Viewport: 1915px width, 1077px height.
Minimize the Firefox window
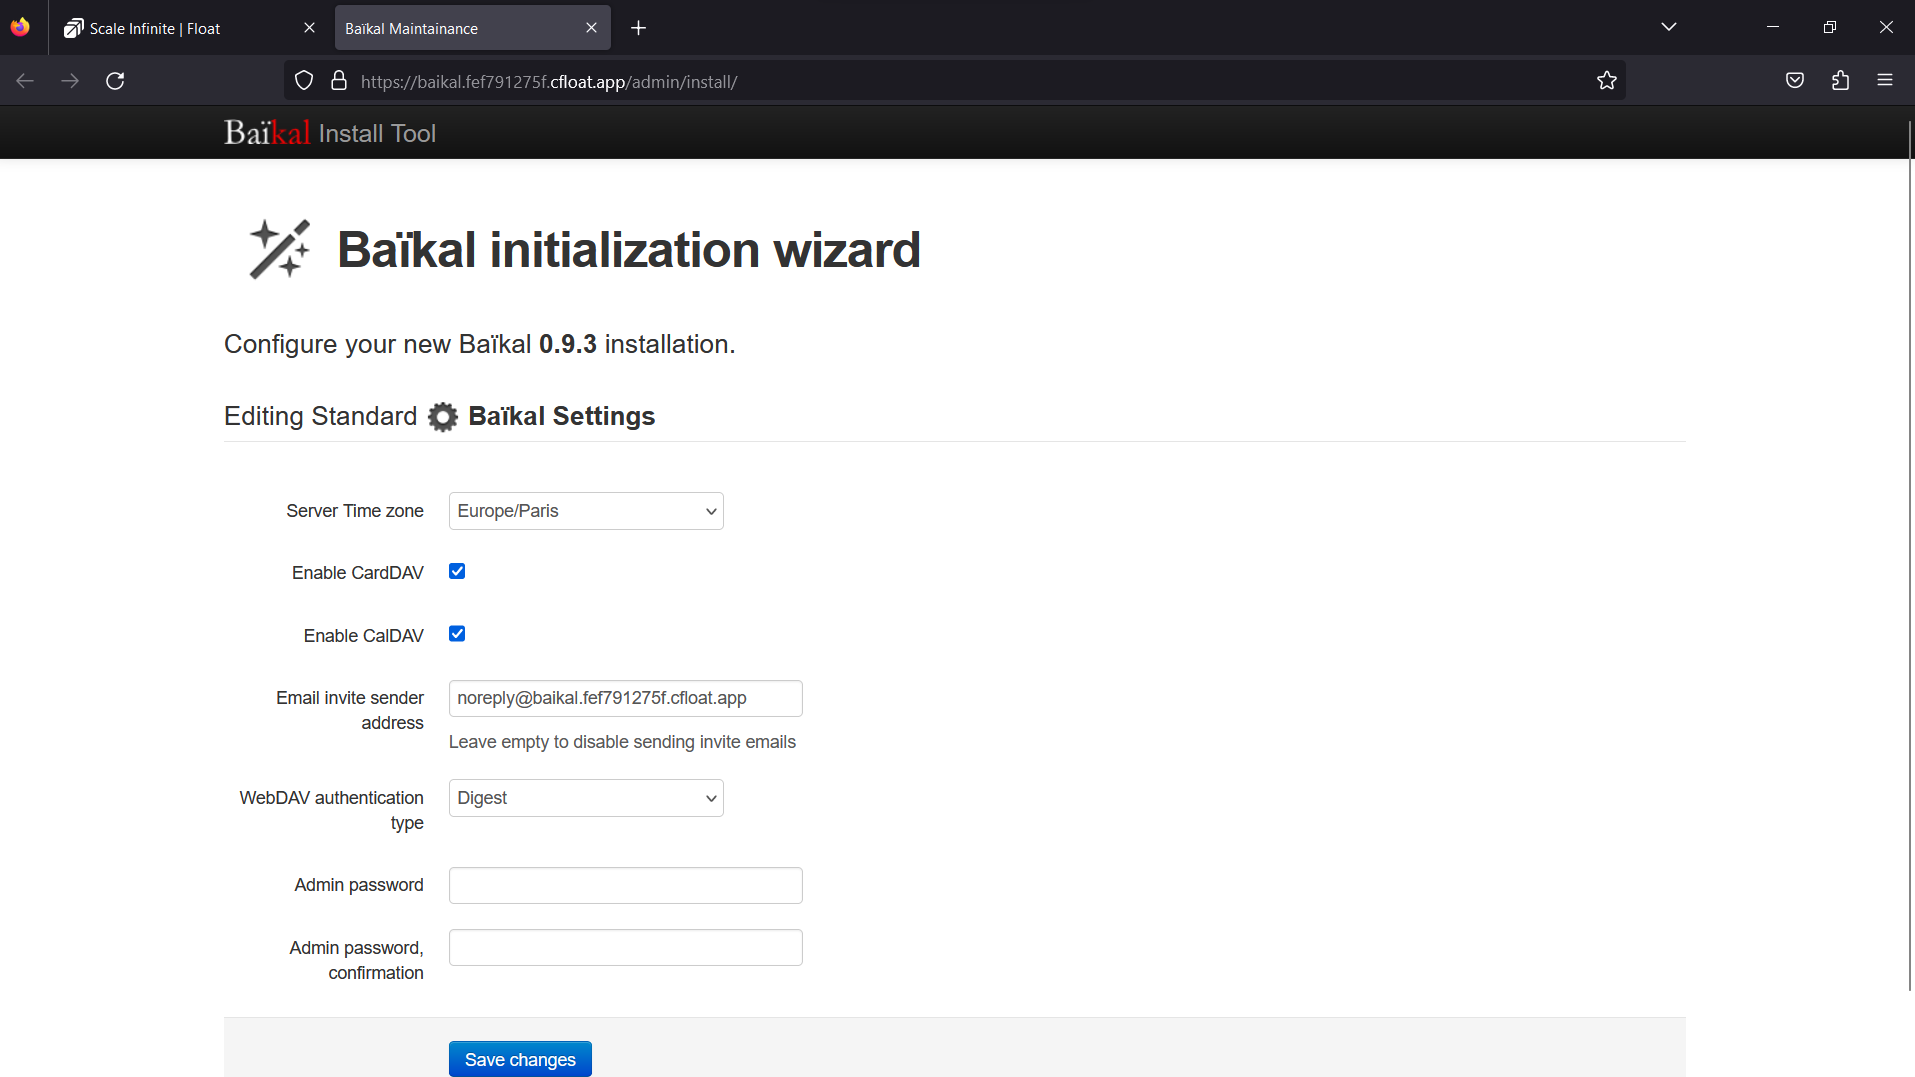[x=1773, y=27]
